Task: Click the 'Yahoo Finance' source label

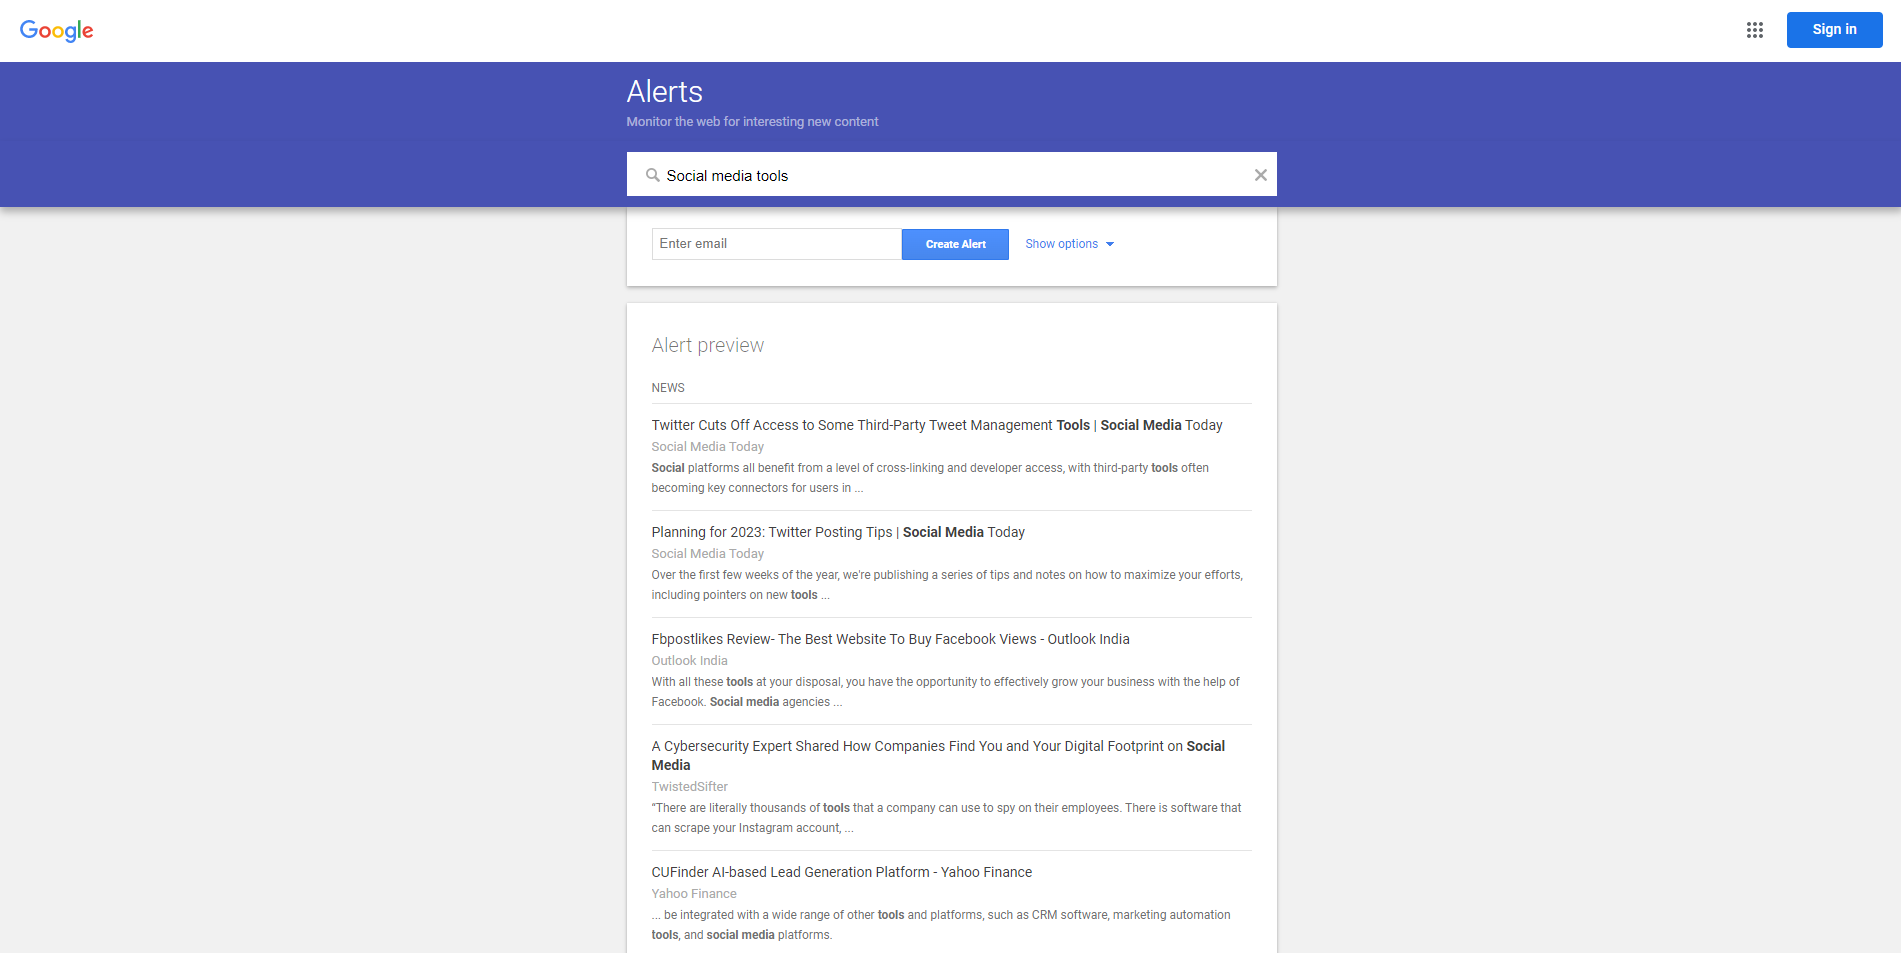Action: (694, 894)
